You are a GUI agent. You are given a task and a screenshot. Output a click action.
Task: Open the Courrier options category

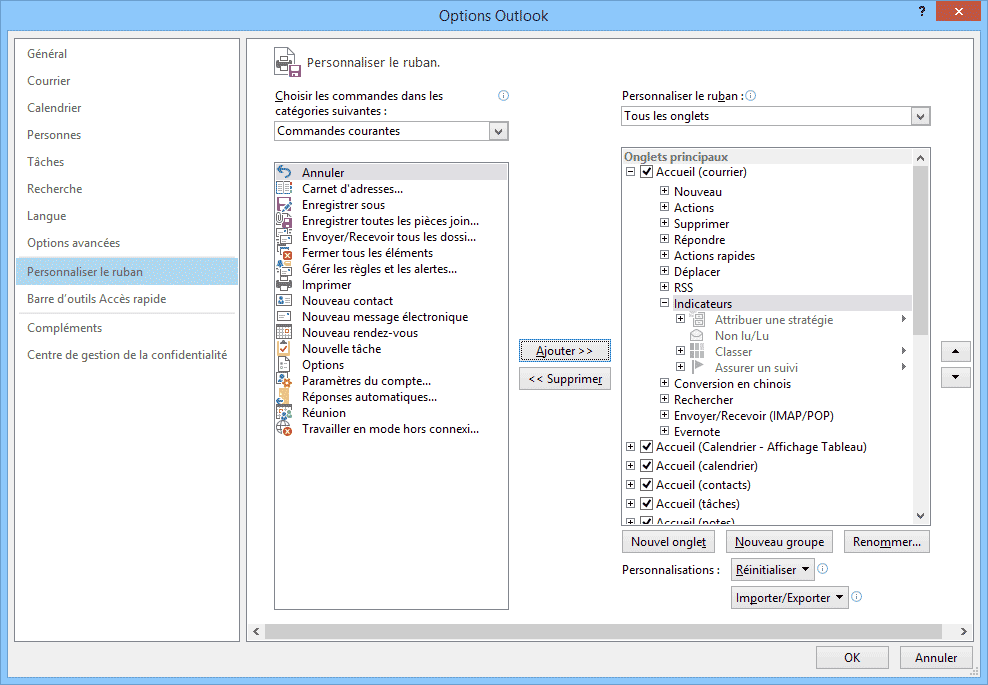point(127,81)
